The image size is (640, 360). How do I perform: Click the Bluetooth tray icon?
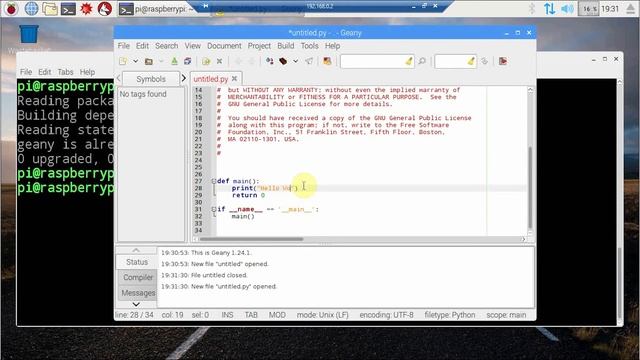[x=531, y=9]
